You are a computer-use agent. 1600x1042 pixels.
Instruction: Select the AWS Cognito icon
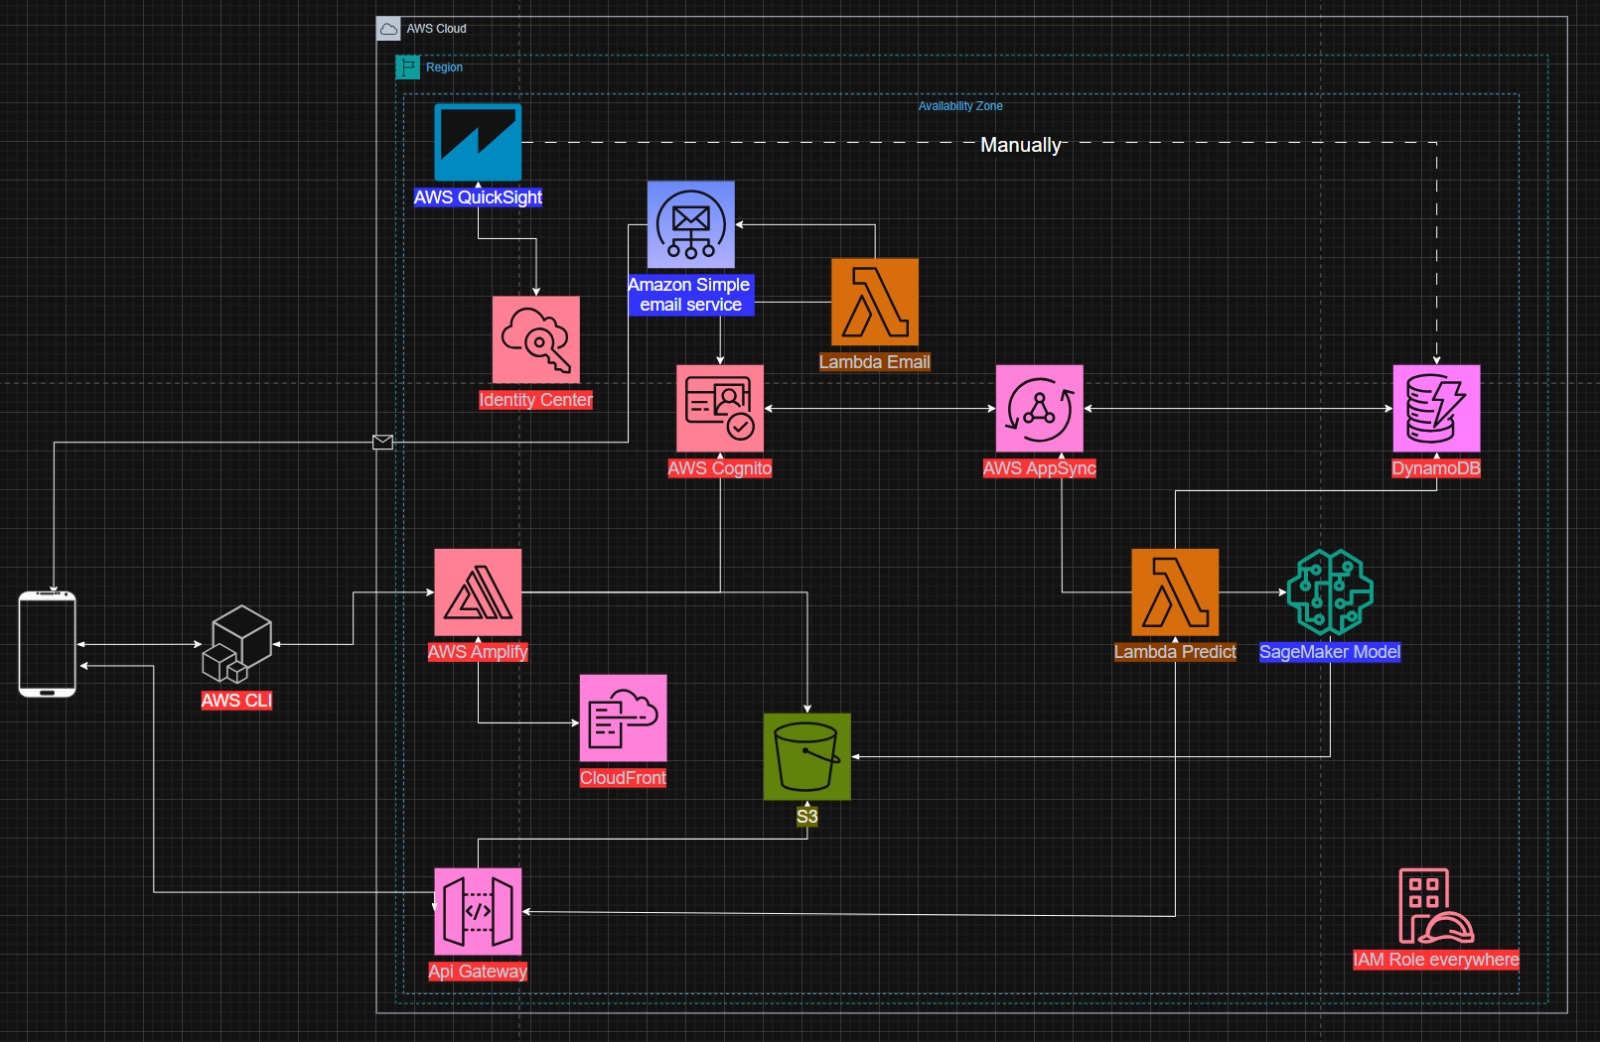pos(720,409)
